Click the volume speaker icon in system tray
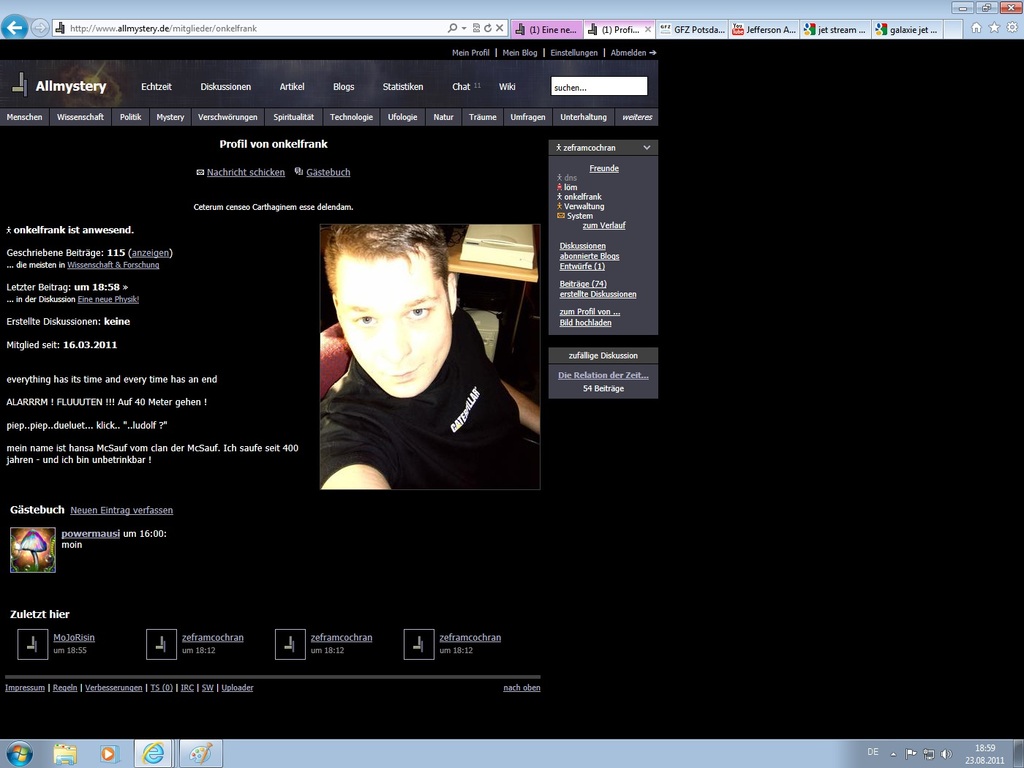 pyautogui.click(x=946, y=754)
